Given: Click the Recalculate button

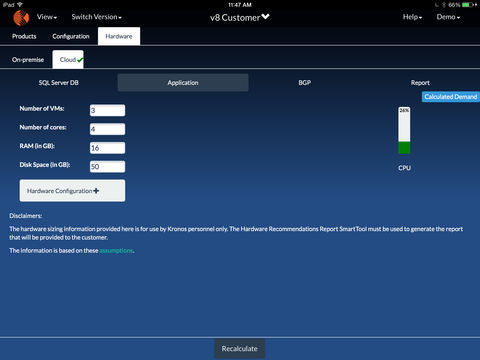Looking at the screenshot, I should 240,349.
